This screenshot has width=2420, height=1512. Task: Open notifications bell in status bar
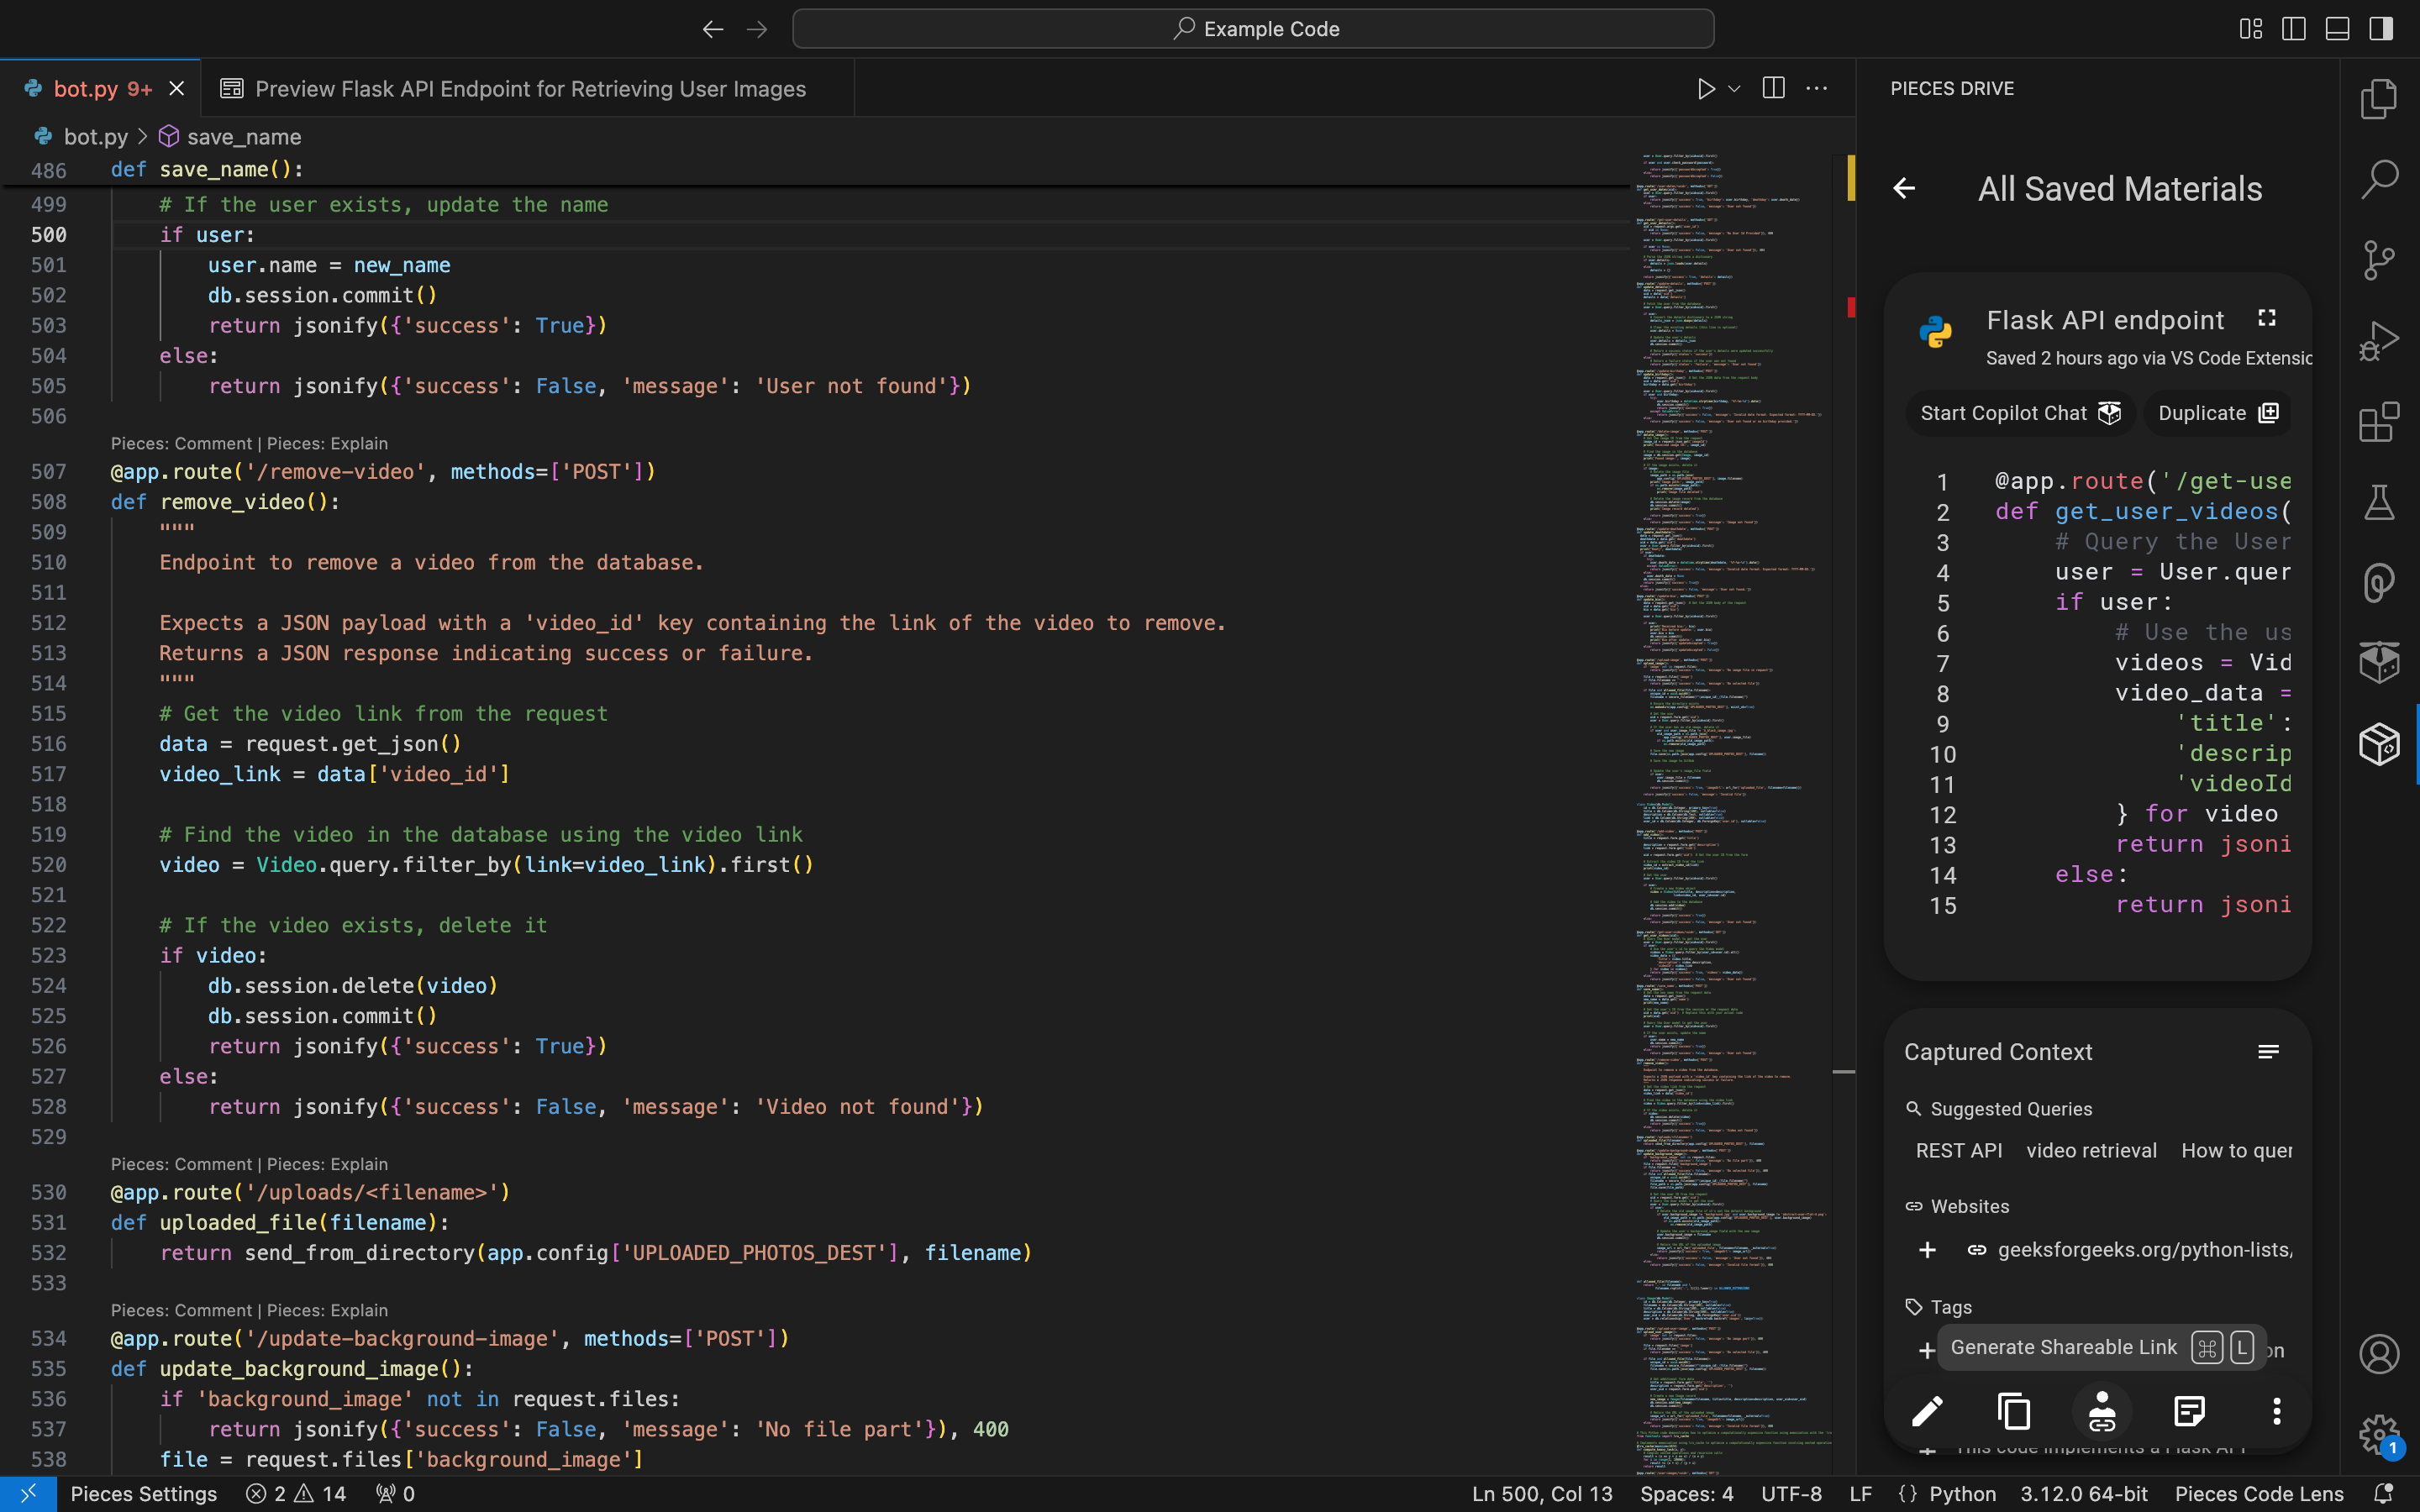pos(2383,1494)
